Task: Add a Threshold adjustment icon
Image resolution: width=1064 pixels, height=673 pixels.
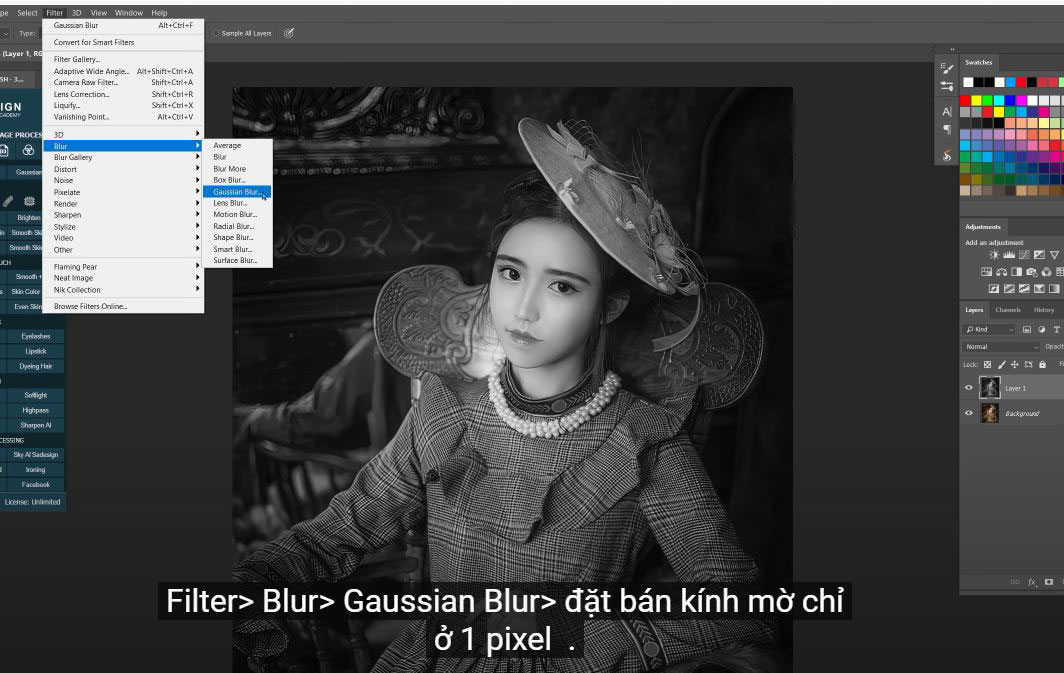Action: (x=1024, y=288)
